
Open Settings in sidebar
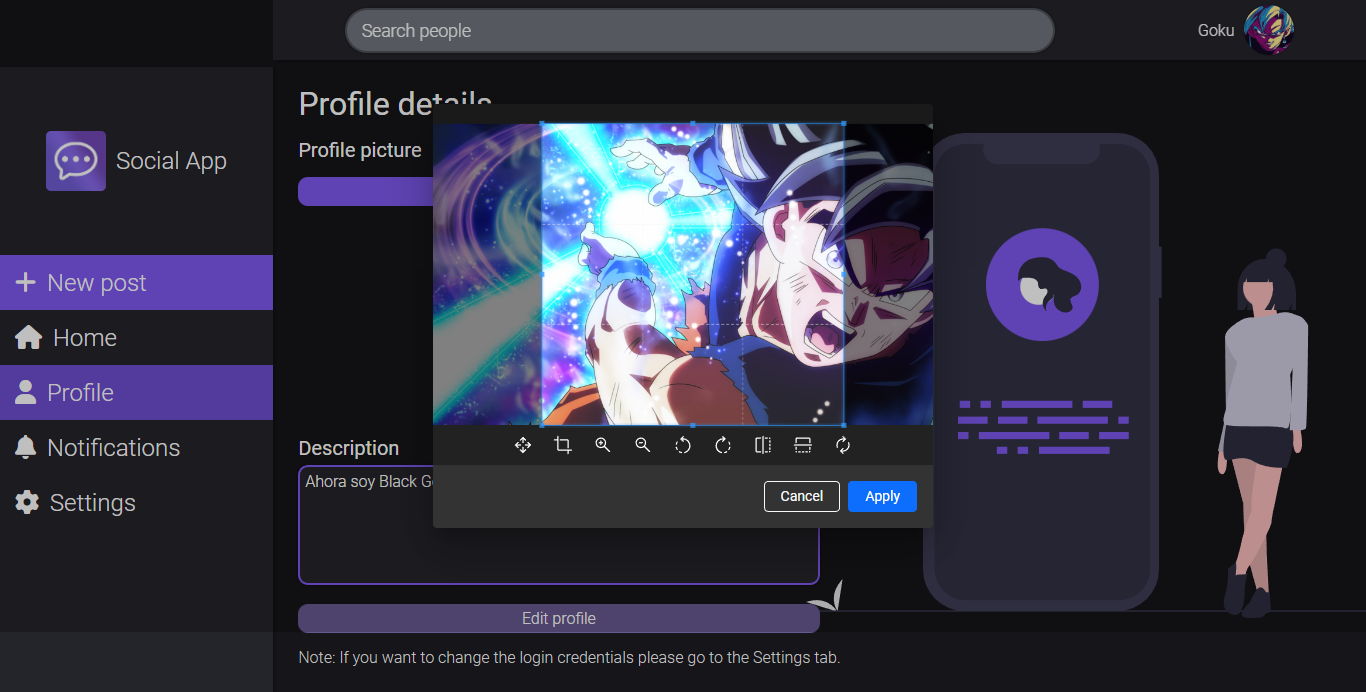click(x=136, y=502)
